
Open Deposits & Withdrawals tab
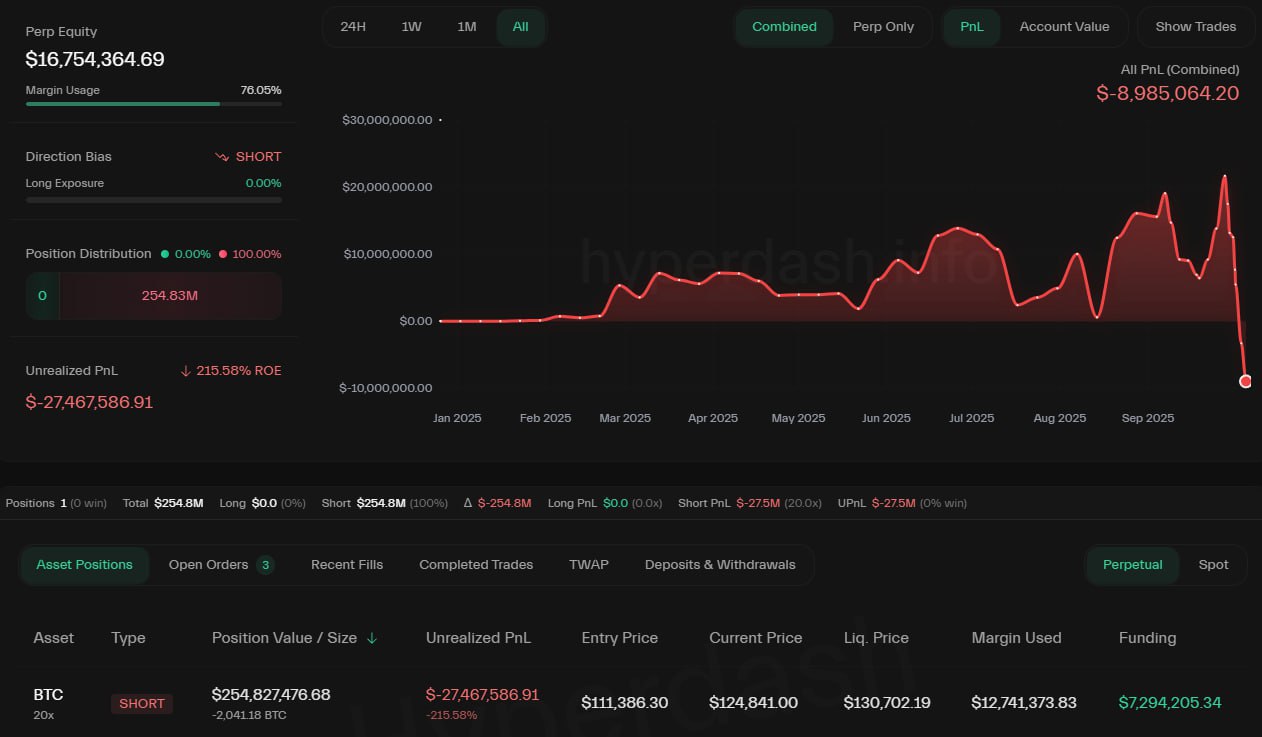(x=720, y=565)
